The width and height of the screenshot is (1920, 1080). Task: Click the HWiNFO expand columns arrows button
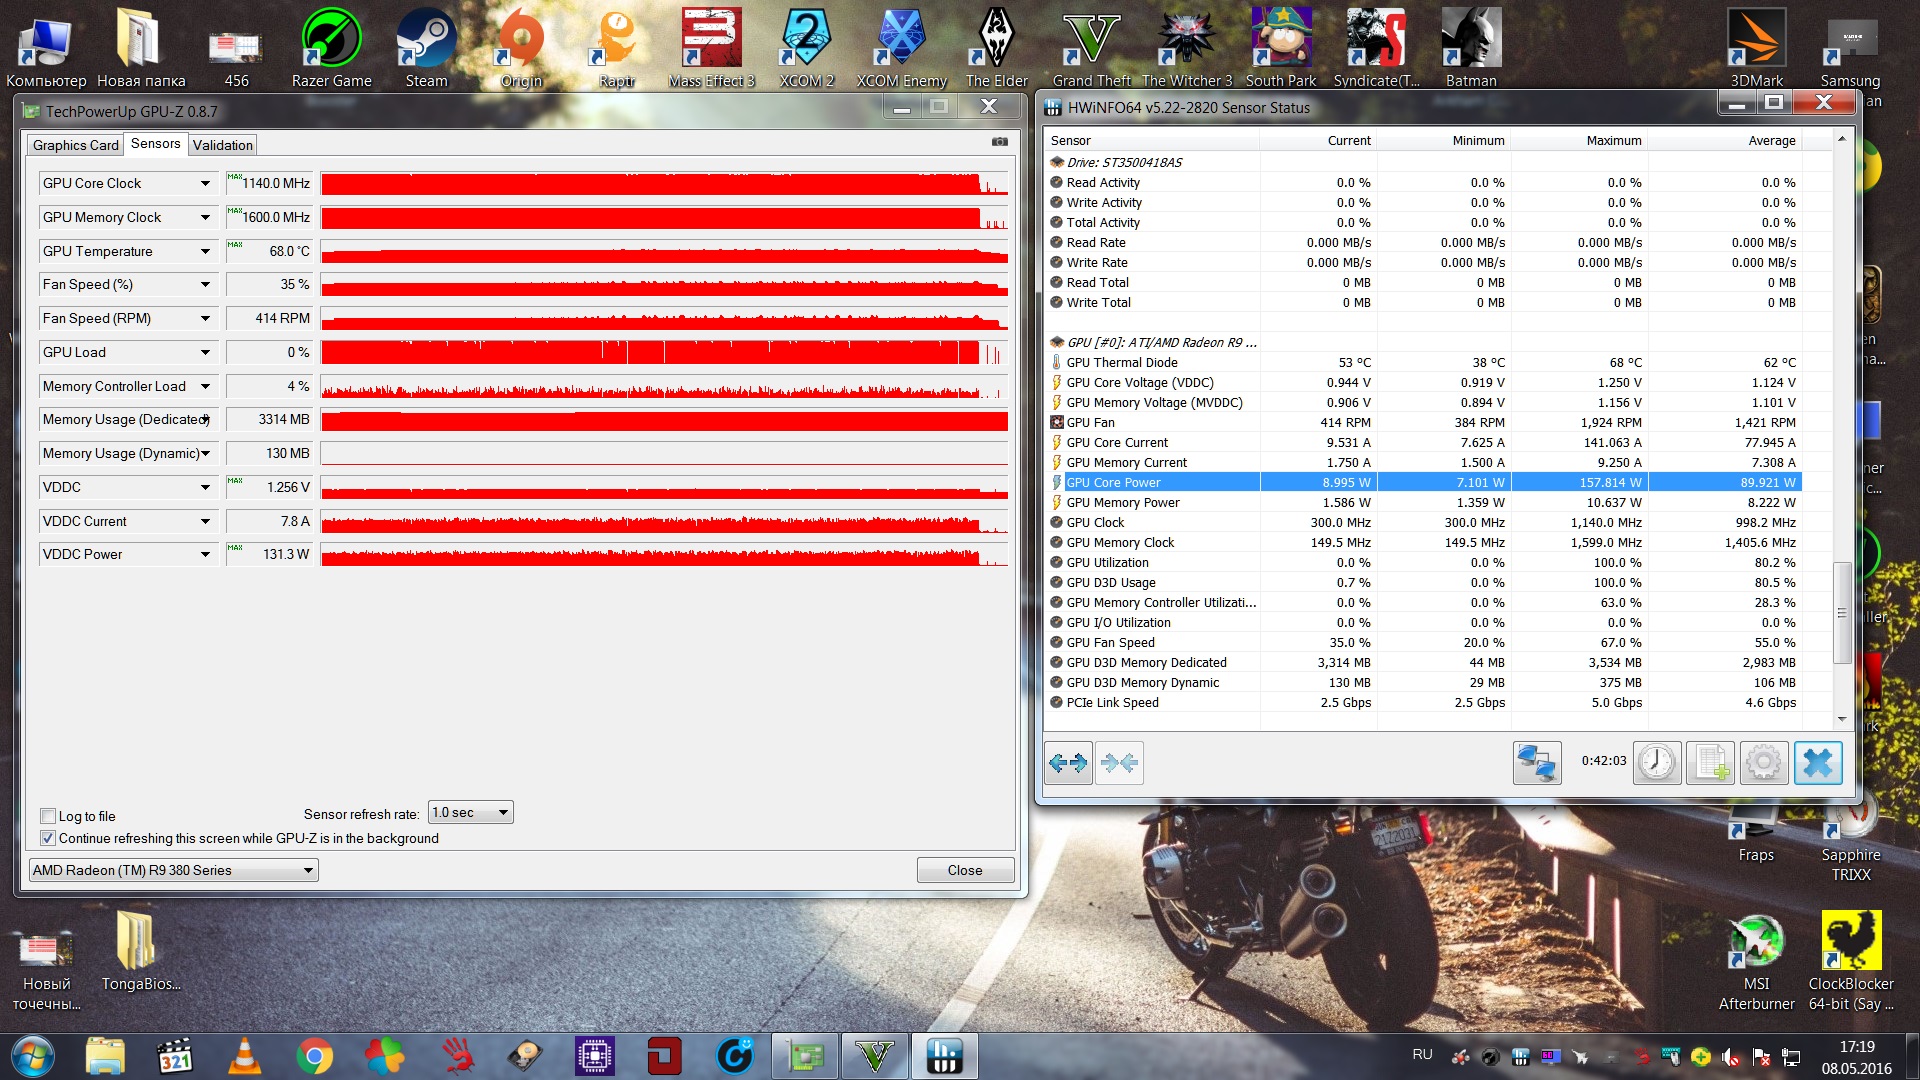click(1068, 764)
